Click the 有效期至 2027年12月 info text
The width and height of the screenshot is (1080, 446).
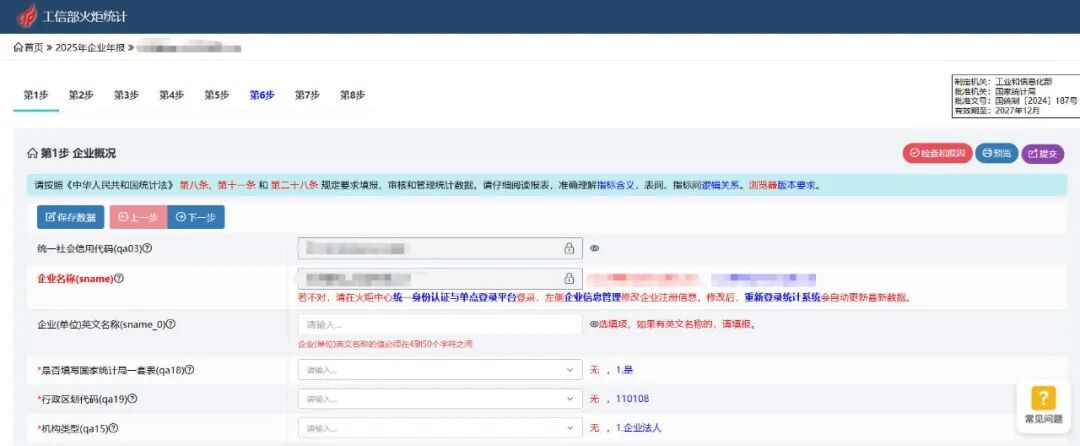pyautogui.click(x=997, y=110)
